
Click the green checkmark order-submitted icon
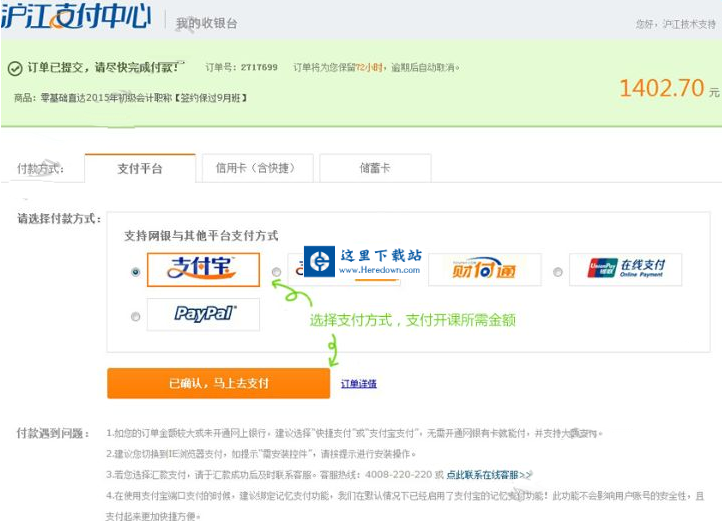point(15,69)
